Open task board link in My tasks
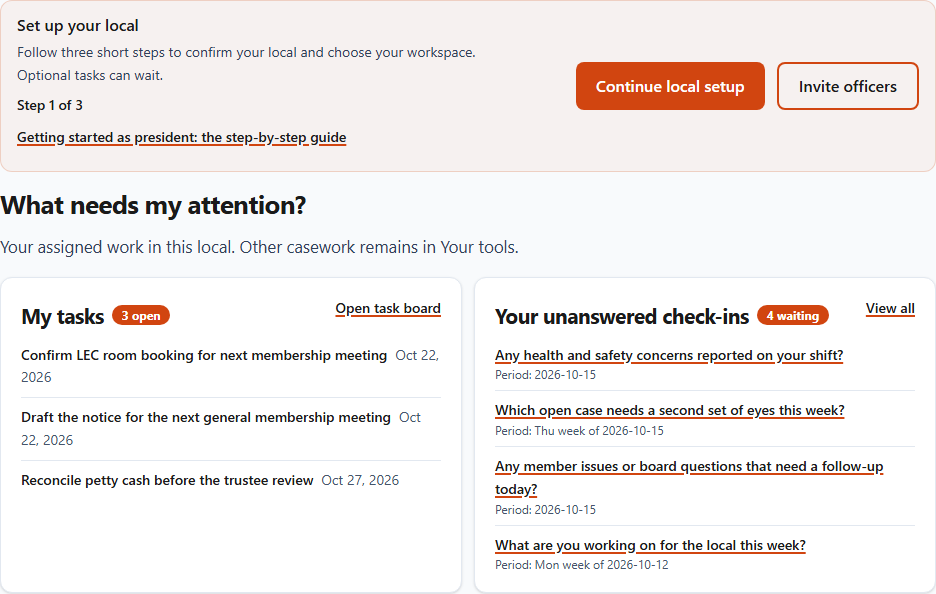 (388, 309)
